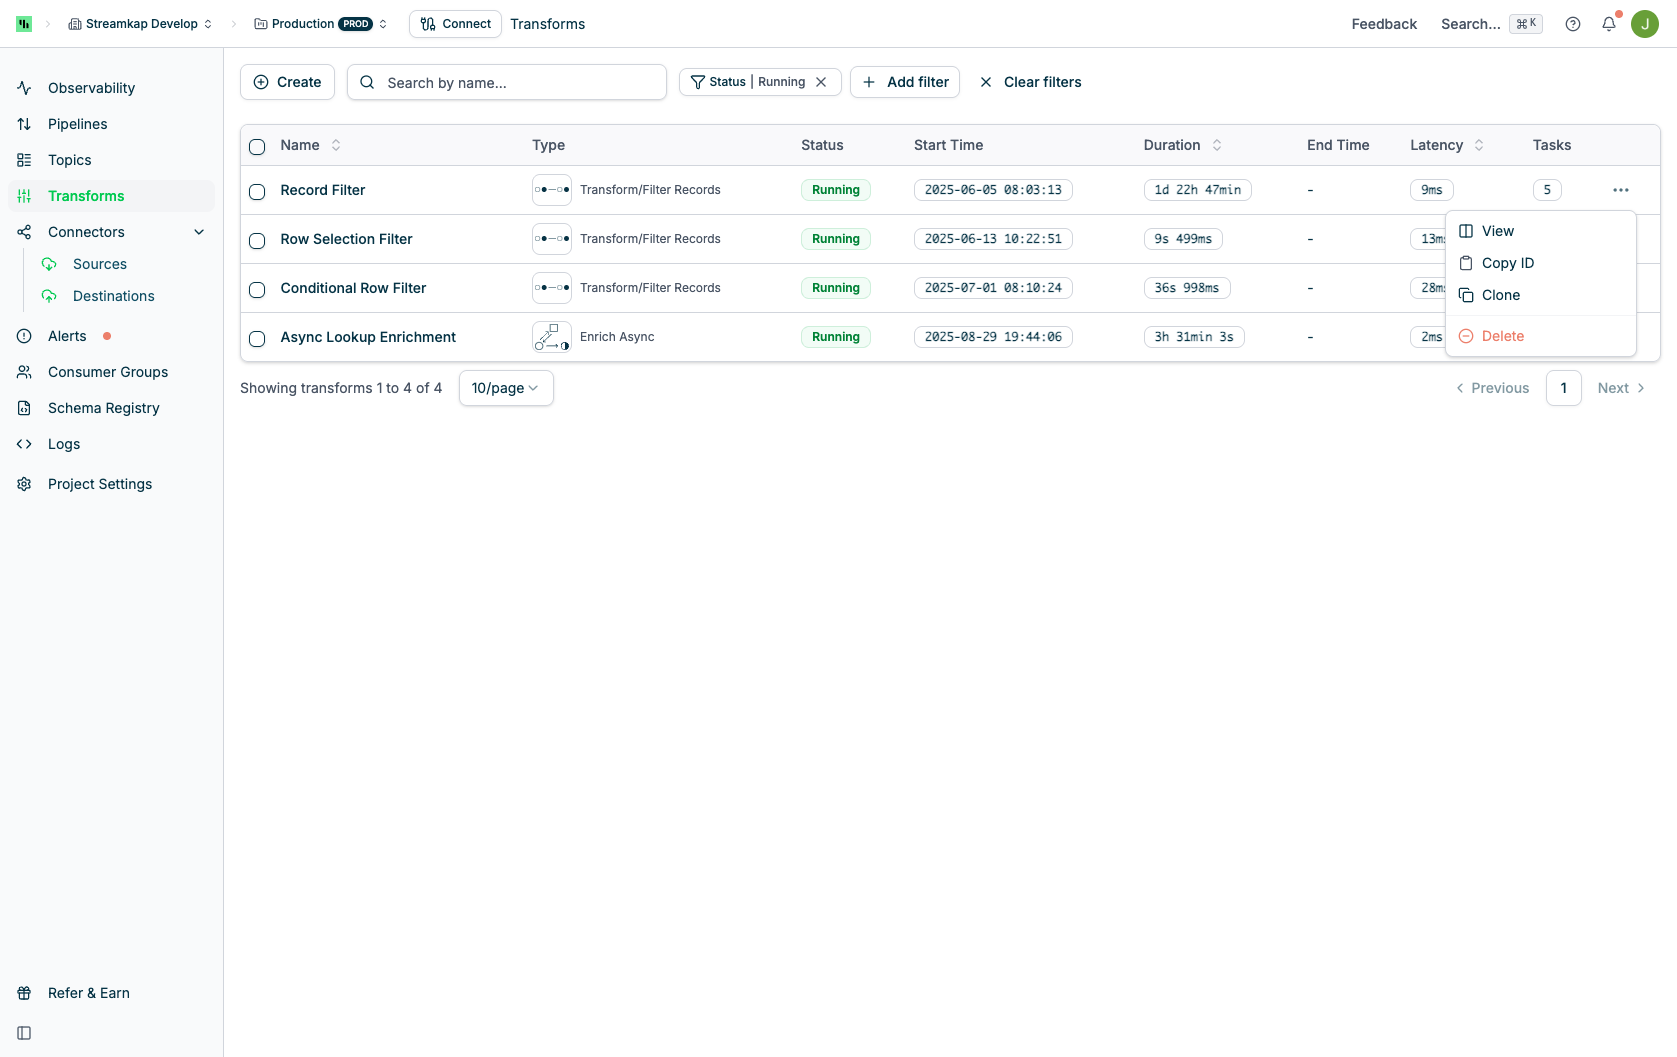Click the Create button

tap(287, 82)
